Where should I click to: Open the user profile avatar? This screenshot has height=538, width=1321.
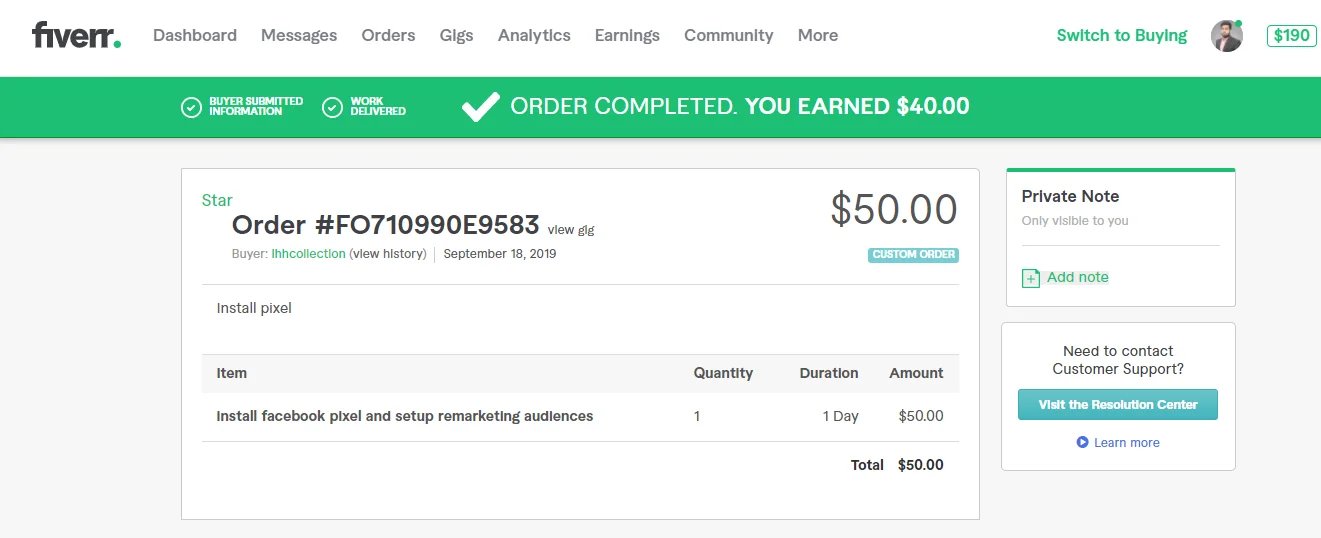click(1226, 36)
